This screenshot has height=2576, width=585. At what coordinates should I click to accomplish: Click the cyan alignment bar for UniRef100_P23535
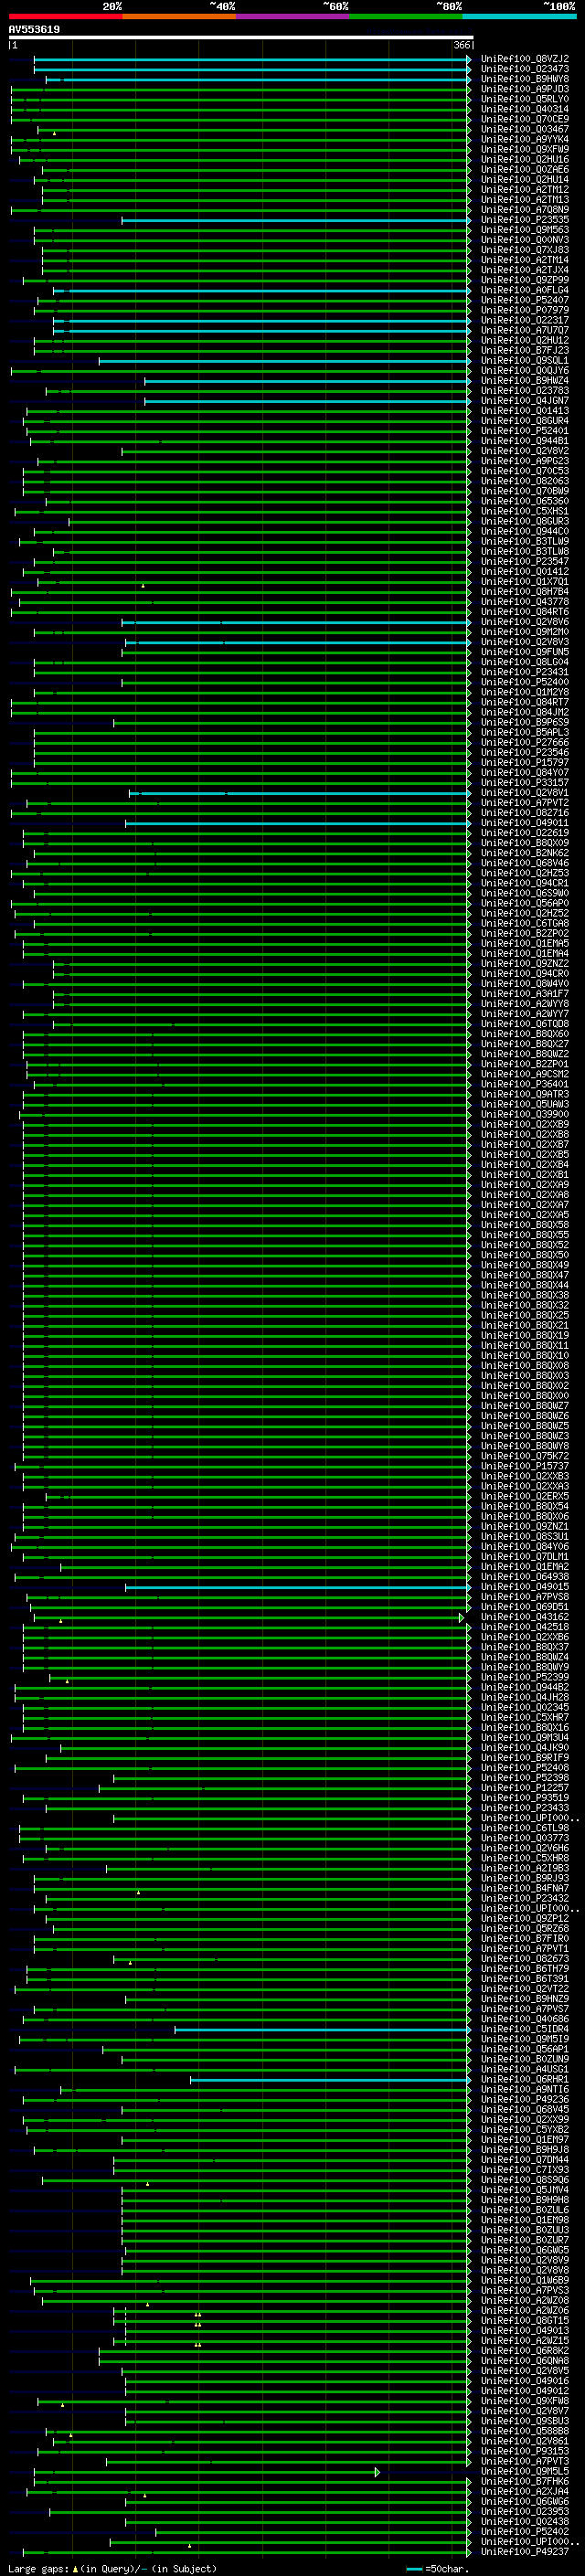(296, 220)
